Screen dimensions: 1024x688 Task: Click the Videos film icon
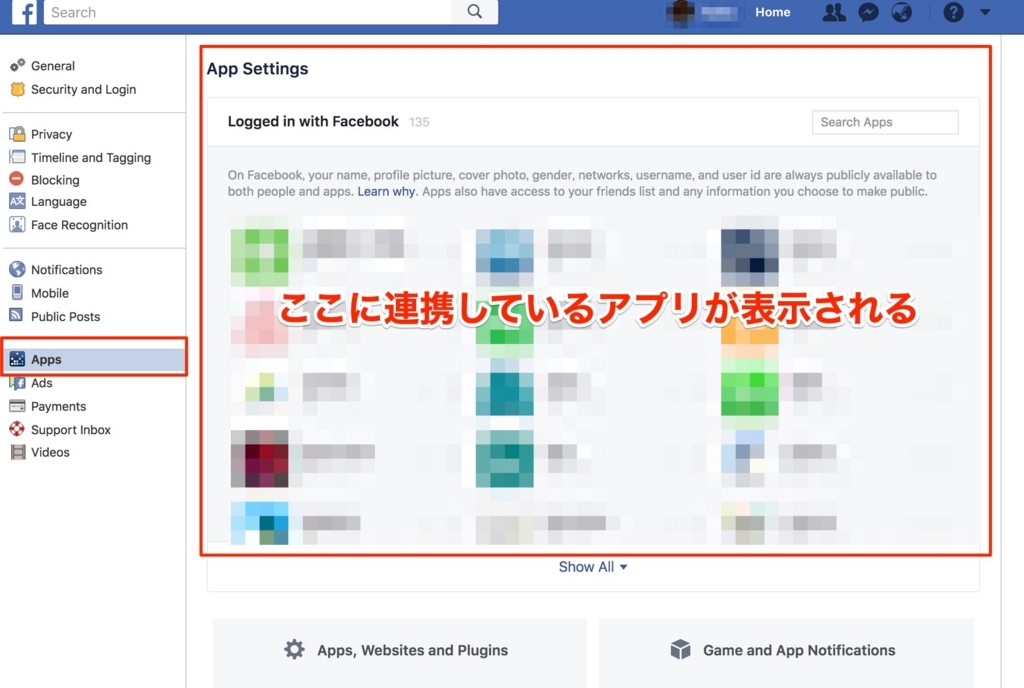click(x=18, y=452)
